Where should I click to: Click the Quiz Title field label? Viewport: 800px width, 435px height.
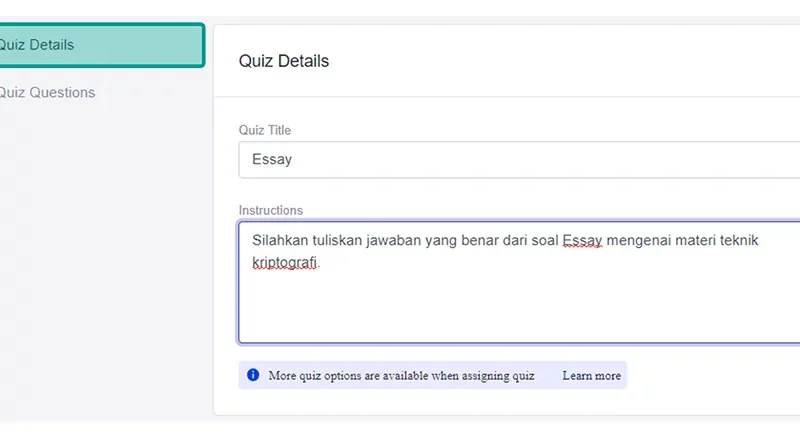[265, 130]
